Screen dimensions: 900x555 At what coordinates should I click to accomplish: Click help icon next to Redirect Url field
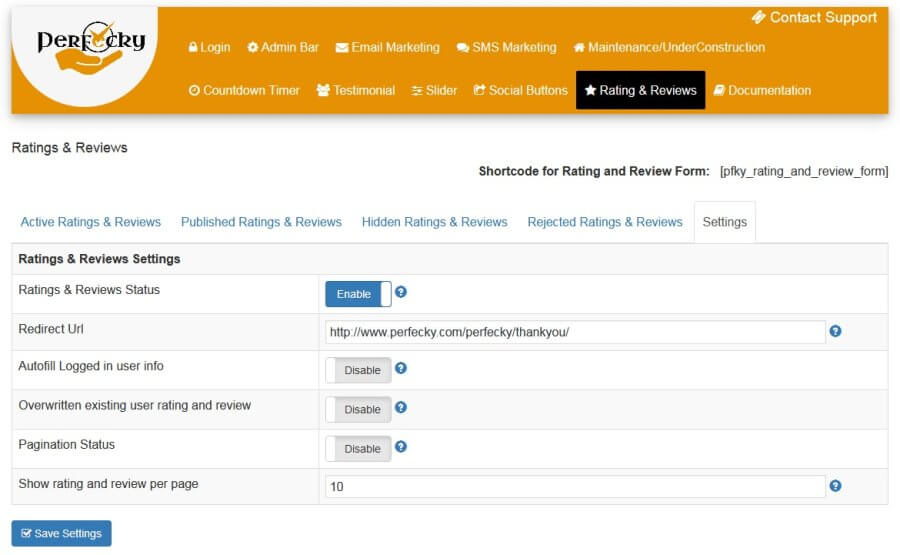[x=835, y=331]
